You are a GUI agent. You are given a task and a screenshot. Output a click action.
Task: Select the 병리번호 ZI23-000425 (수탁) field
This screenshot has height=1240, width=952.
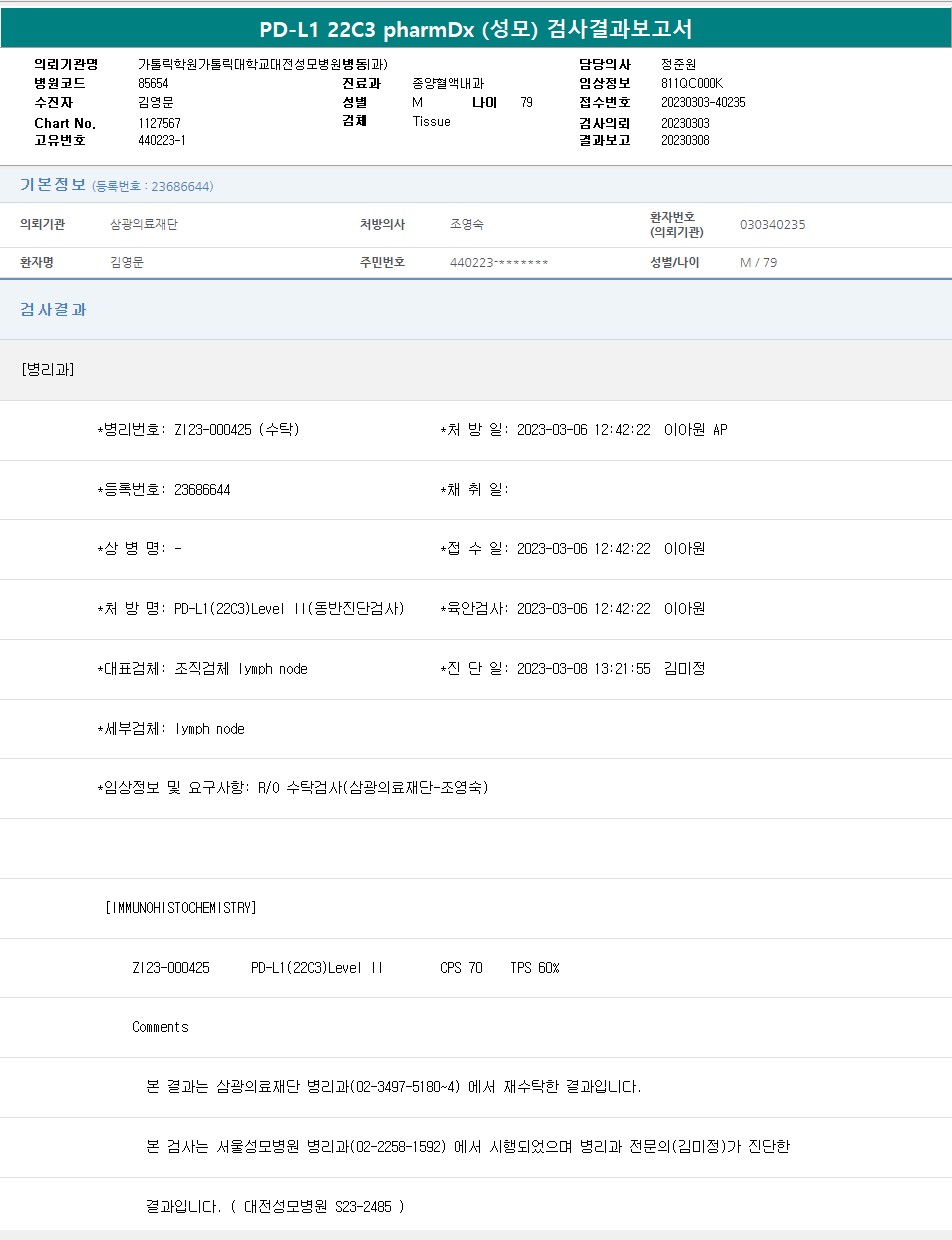[198, 430]
